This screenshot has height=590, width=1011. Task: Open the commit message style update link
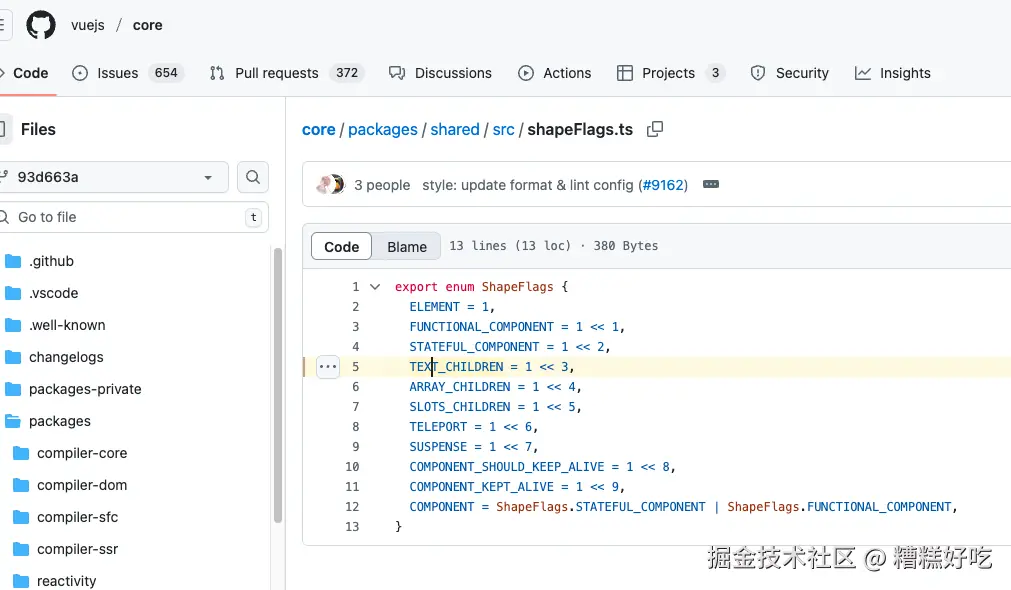[x=528, y=185]
